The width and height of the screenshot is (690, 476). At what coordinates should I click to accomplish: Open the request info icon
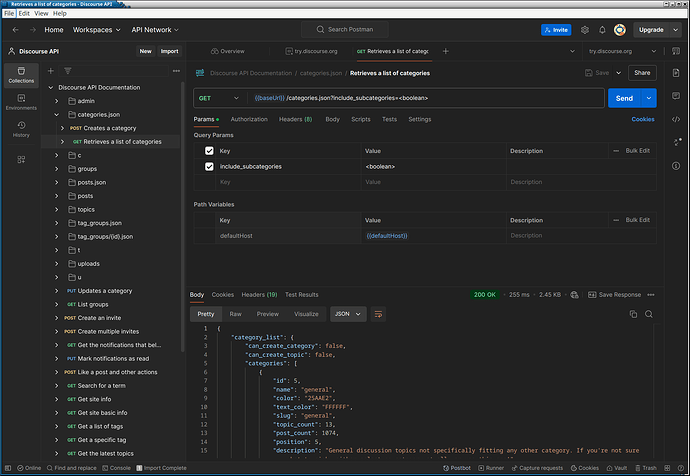click(x=676, y=166)
